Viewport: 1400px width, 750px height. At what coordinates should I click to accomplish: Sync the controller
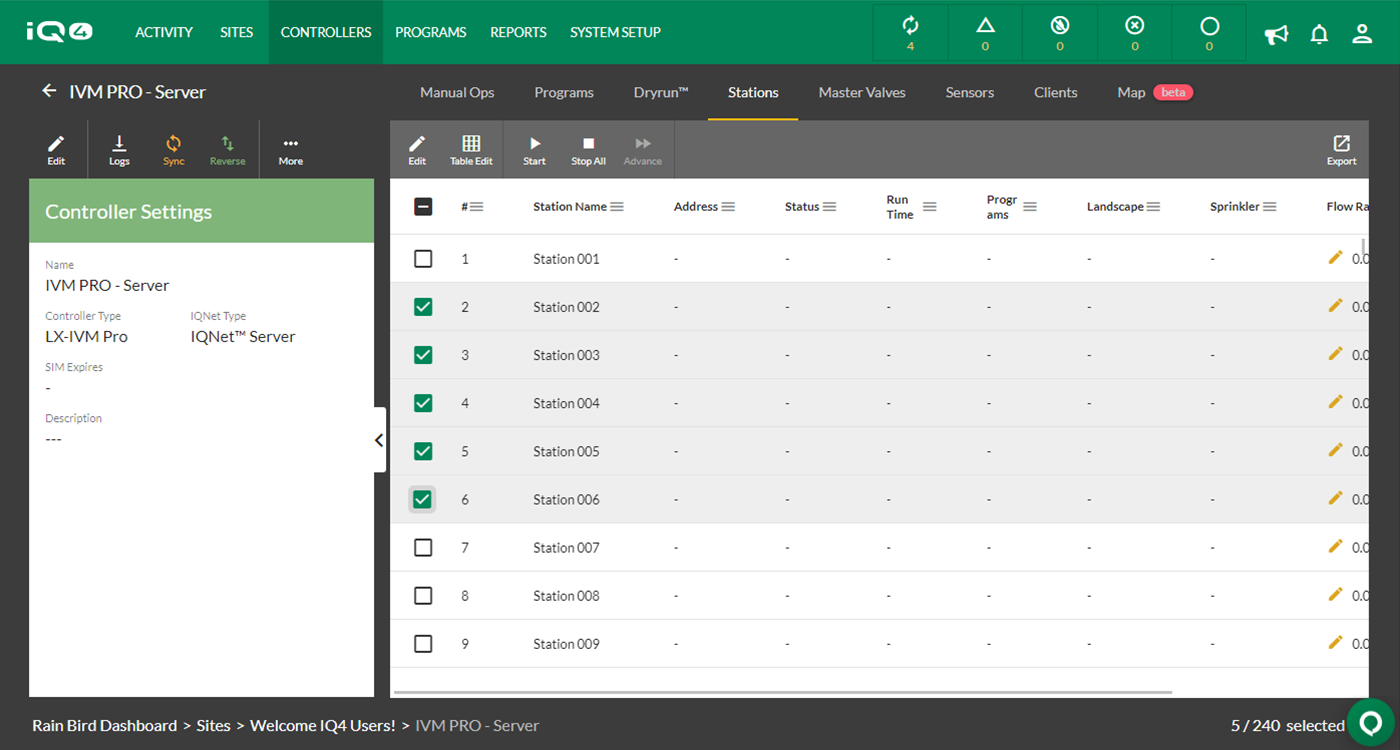[x=173, y=150]
